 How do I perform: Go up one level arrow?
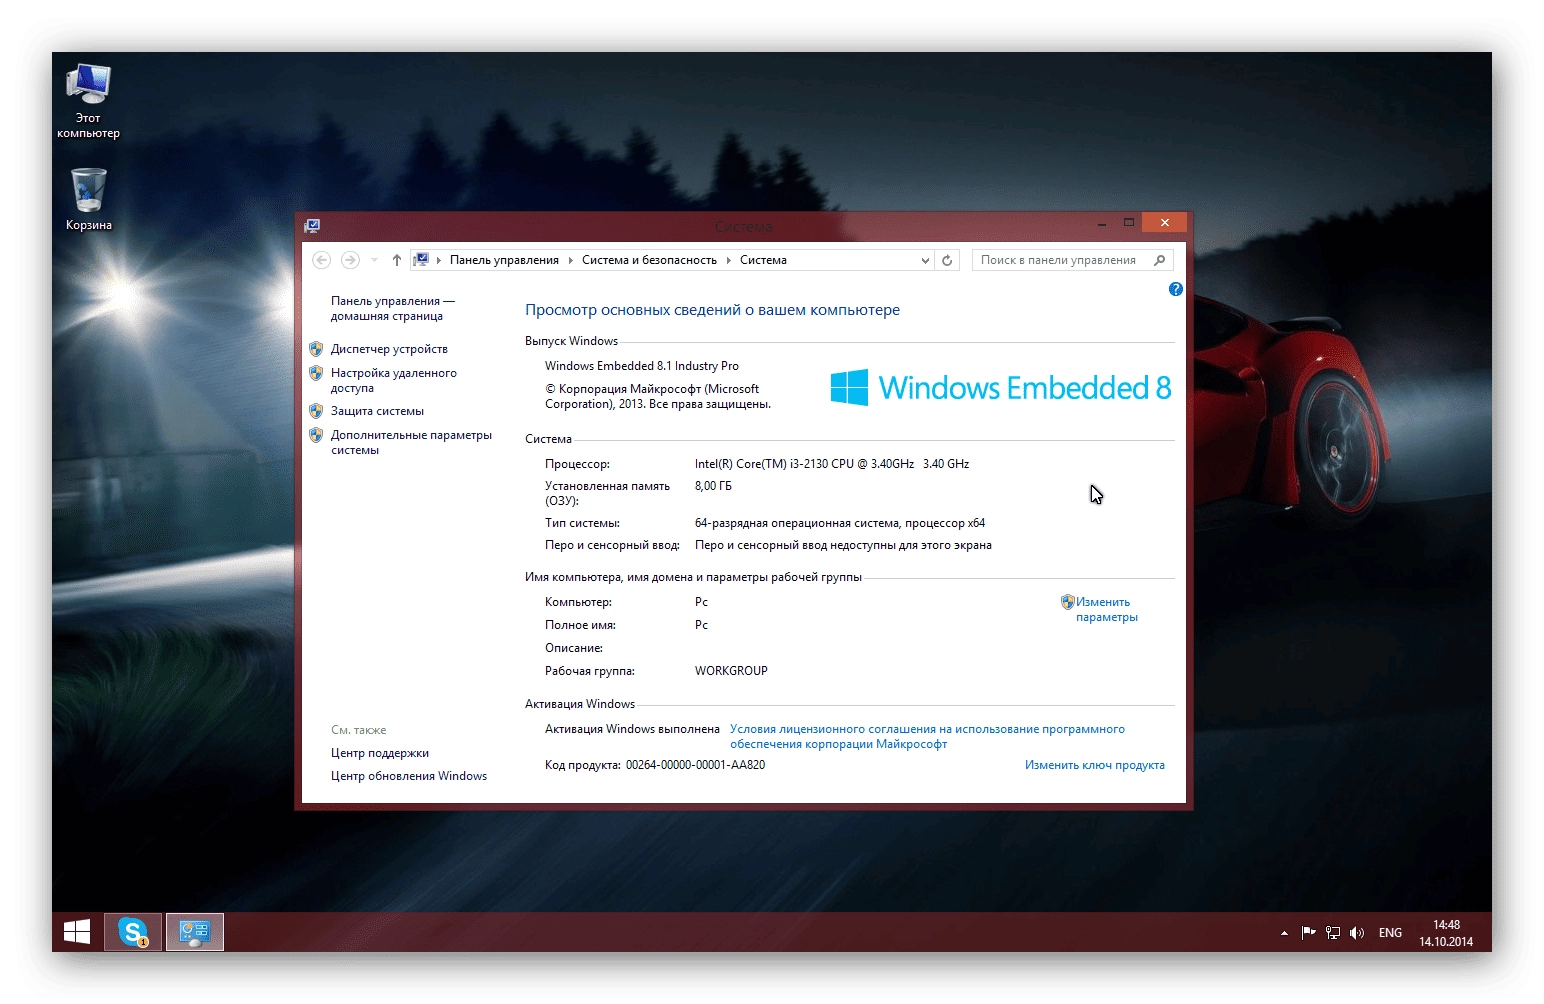coord(397,260)
